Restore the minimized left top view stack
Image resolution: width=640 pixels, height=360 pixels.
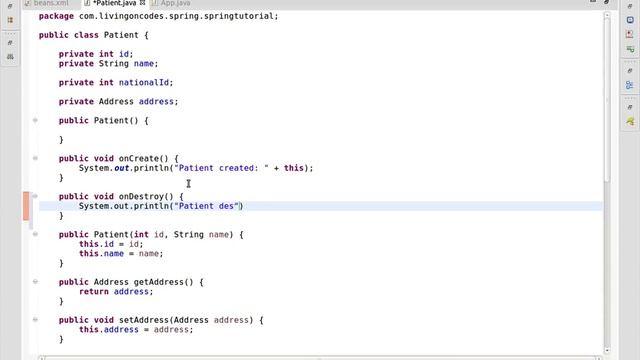coord(10,6)
